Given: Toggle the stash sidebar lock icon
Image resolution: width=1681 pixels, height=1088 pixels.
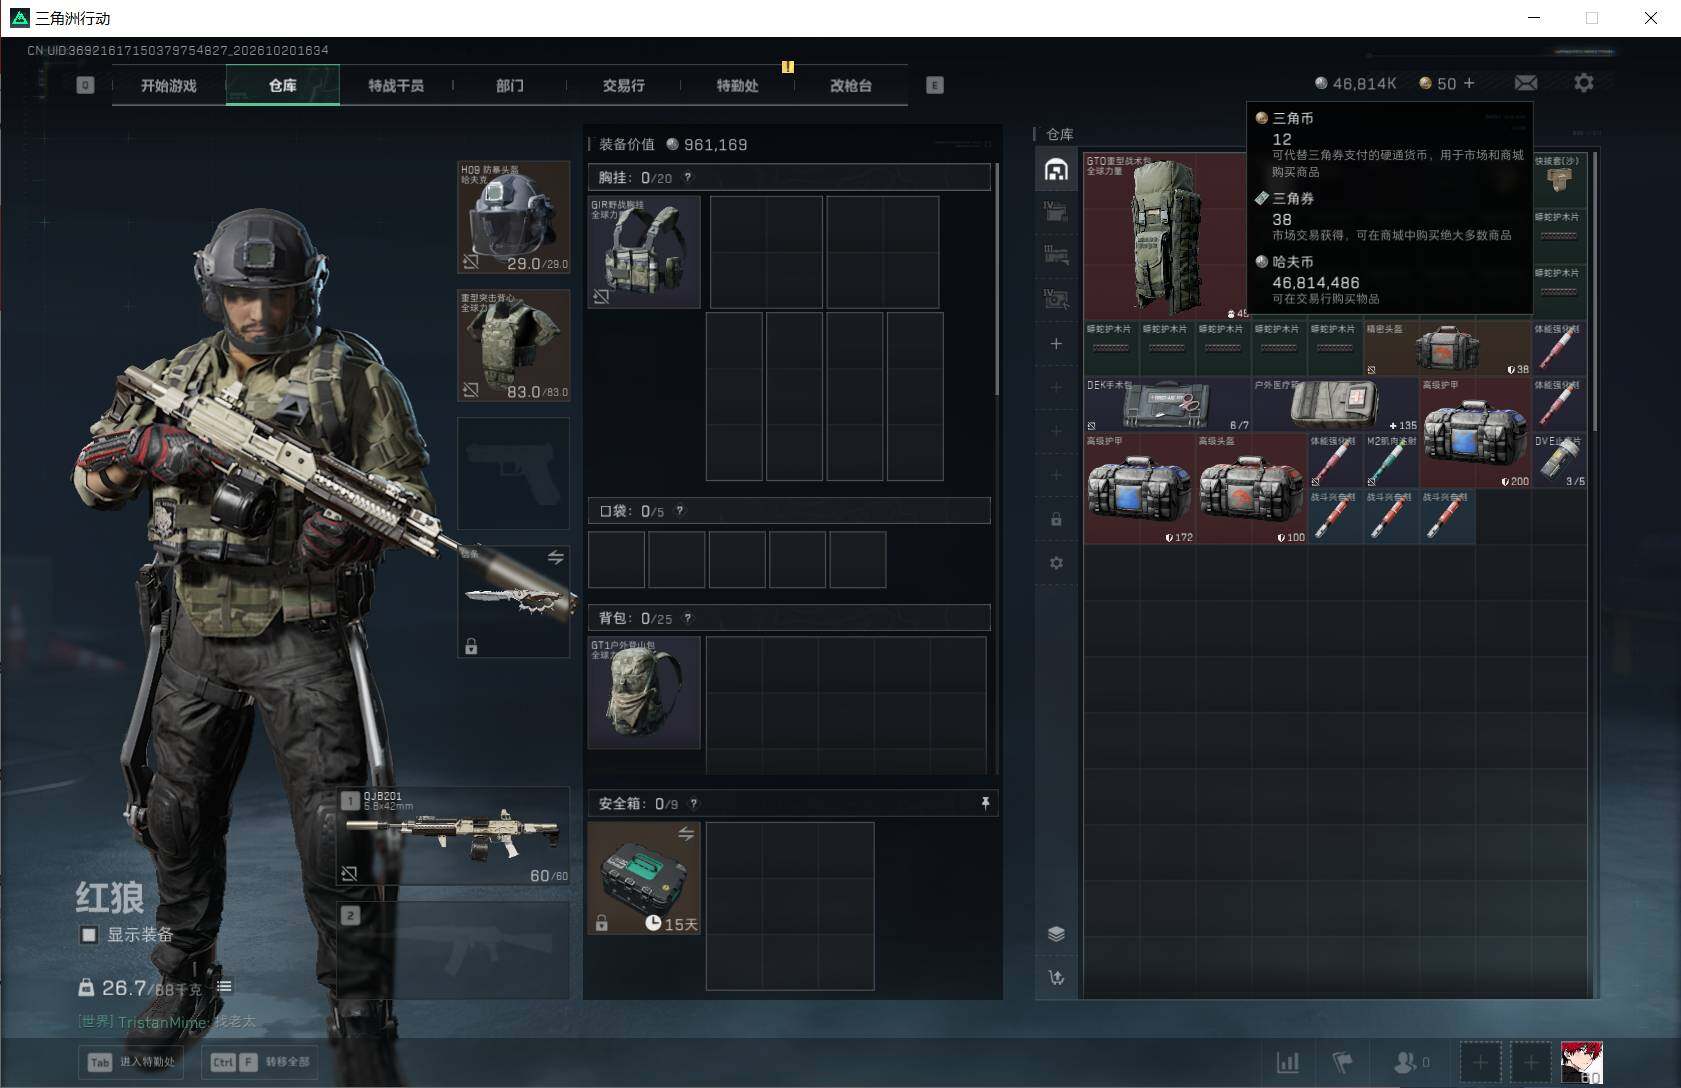Looking at the screenshot, I should [x=1056, y=519].
